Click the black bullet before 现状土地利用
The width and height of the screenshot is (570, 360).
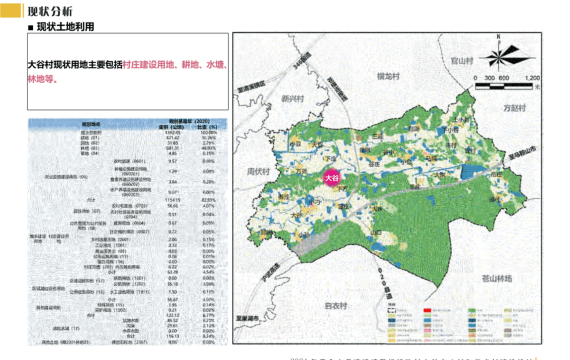31,27
